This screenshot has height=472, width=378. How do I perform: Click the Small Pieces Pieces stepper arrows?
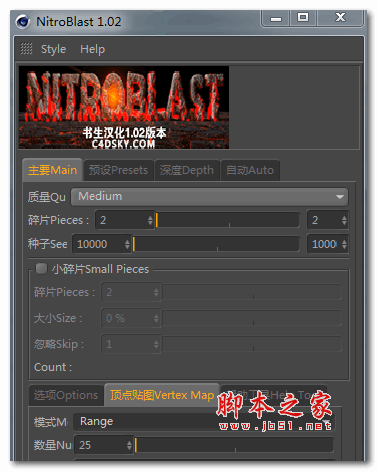(x=156, y=292)
